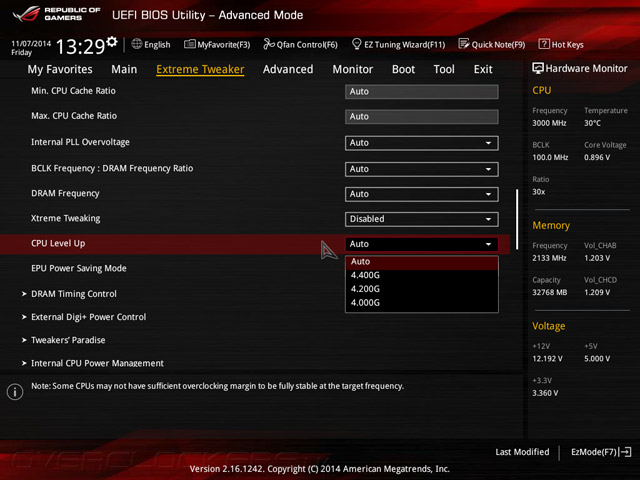Click the memory capacity 32768 MB value

(x=549, y=292)
